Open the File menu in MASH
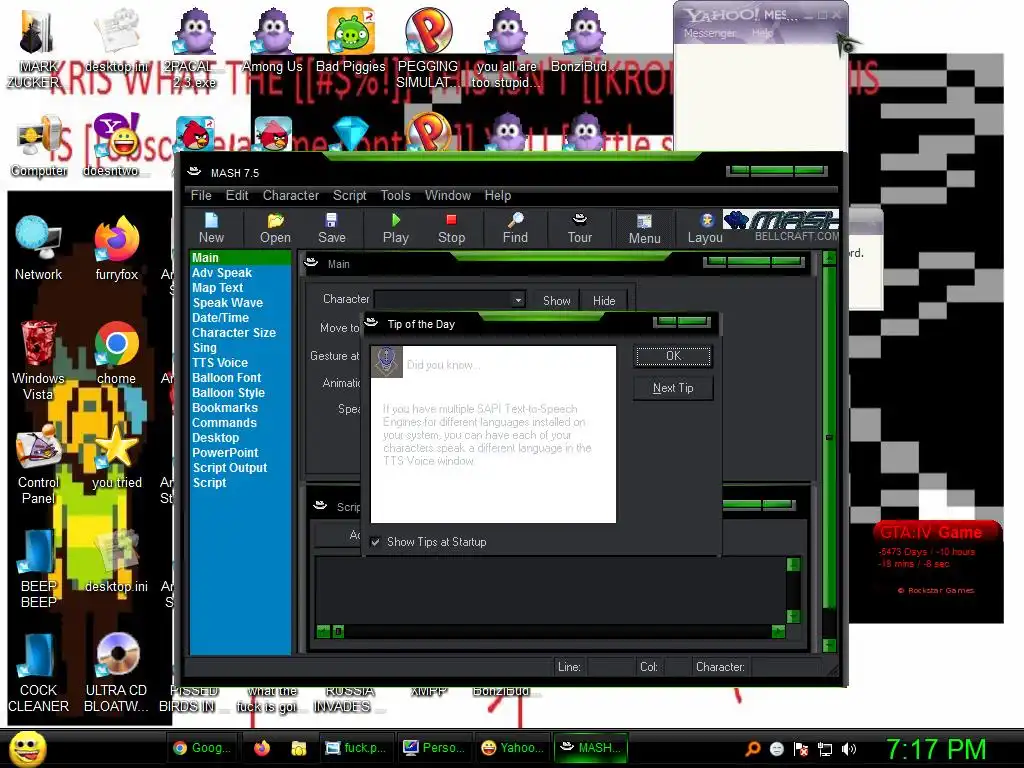The width and height of the screenshot is (1024, 768). (x=201, y=195)
